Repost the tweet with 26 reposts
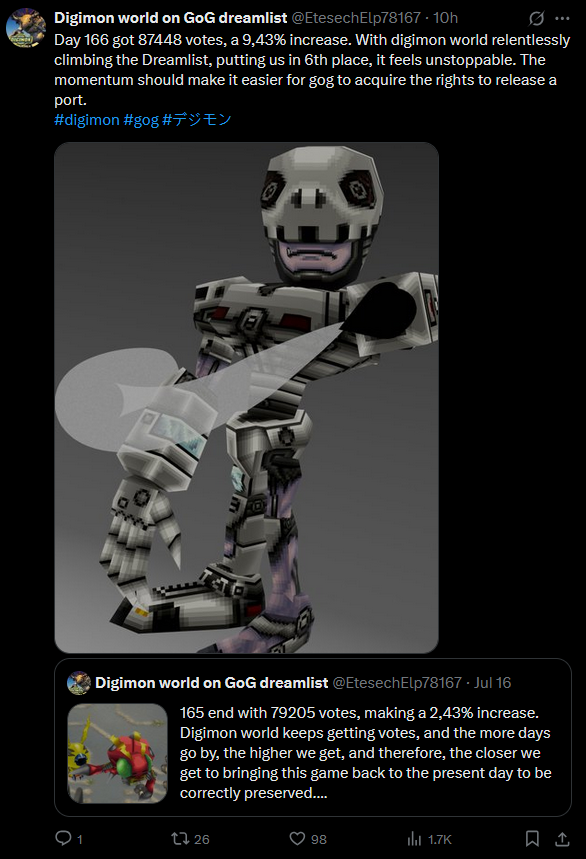Viewport: 586px width, 859px height. (180, 838)
